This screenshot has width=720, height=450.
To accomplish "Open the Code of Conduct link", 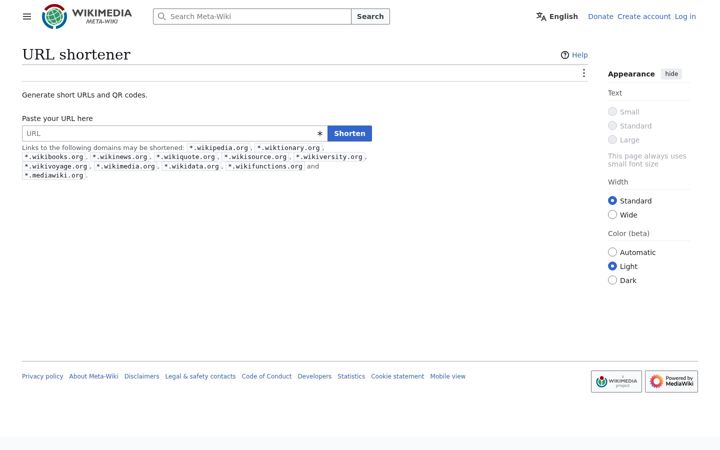I will (266, 377).
